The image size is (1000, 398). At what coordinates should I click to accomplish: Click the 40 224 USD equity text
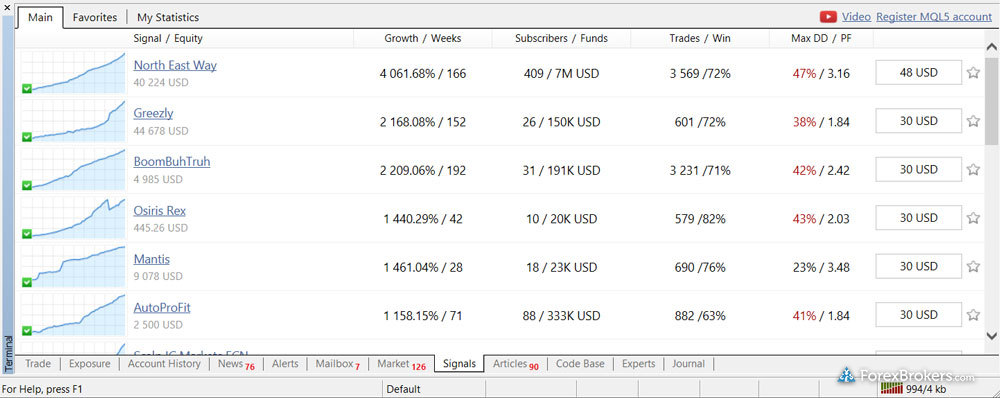161,82
